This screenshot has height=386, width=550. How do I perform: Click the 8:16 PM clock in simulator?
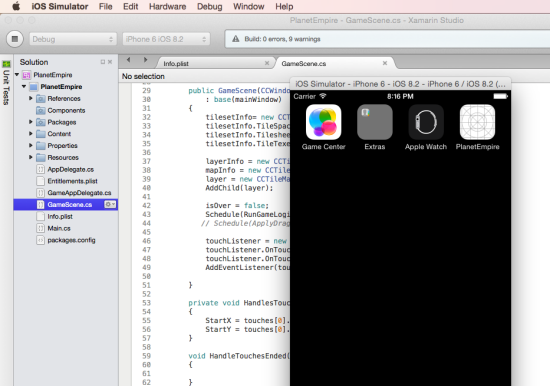click(400, 96)
